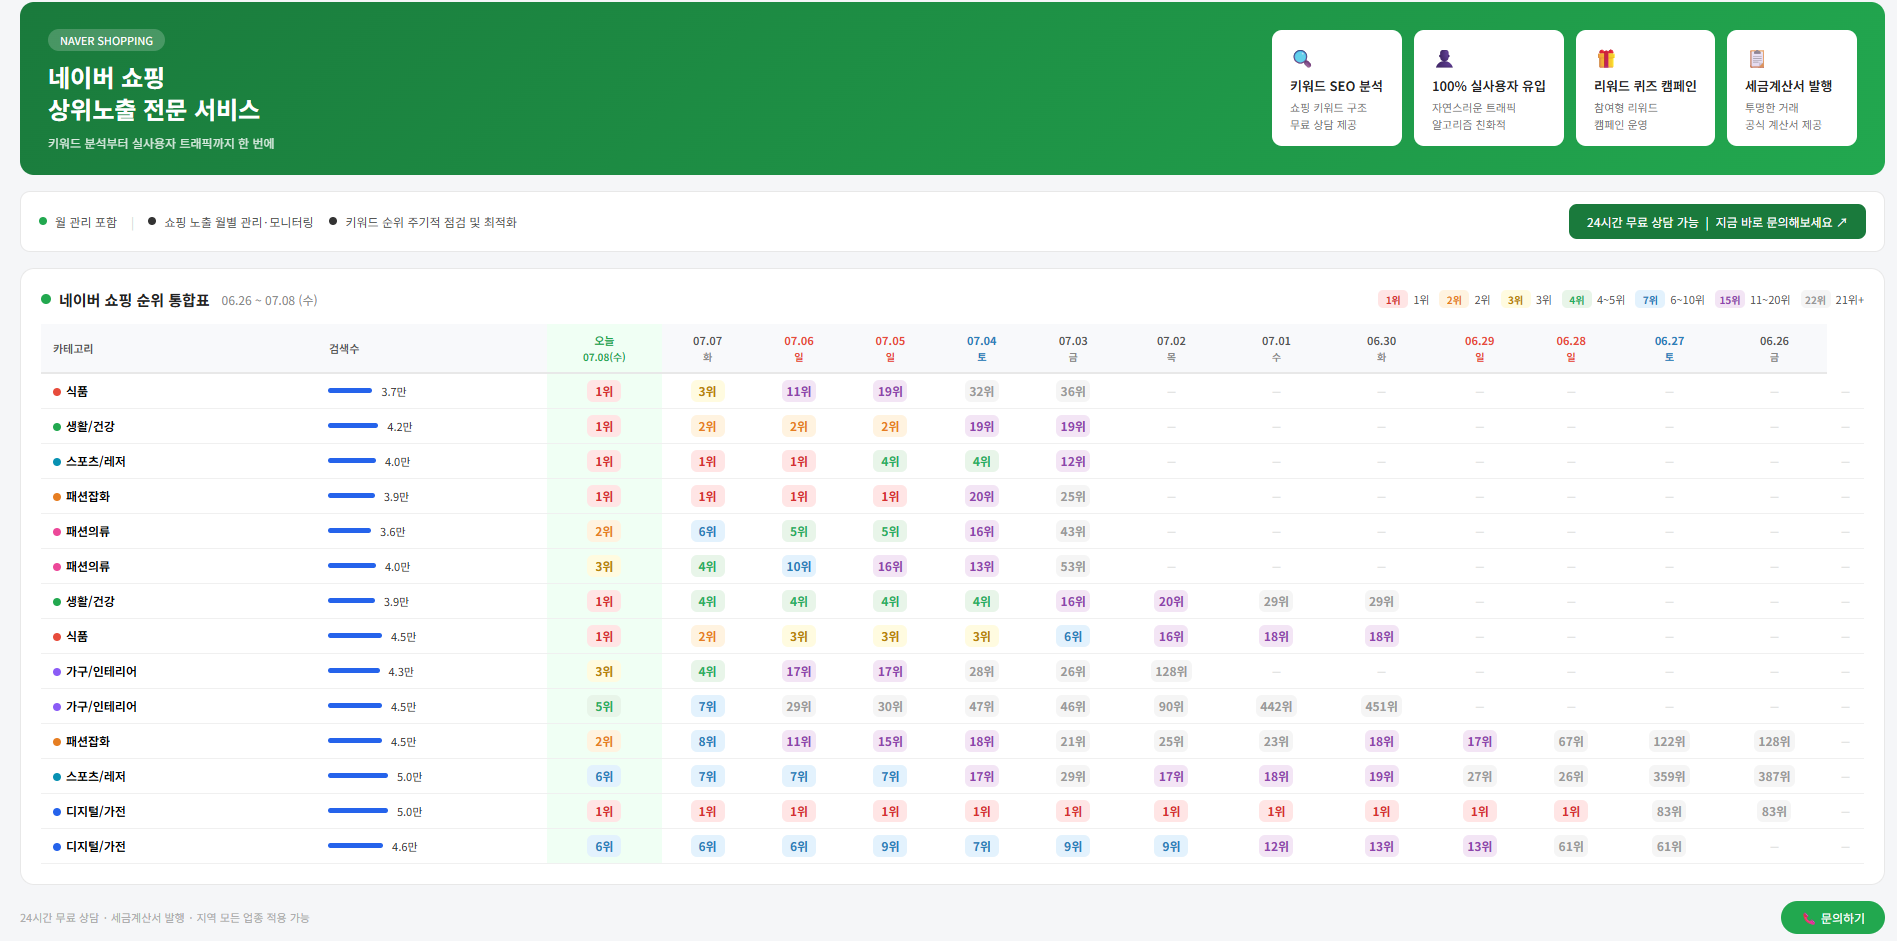
Task: Click the 3.6만 search volume bar
Action: pos(349,531)
